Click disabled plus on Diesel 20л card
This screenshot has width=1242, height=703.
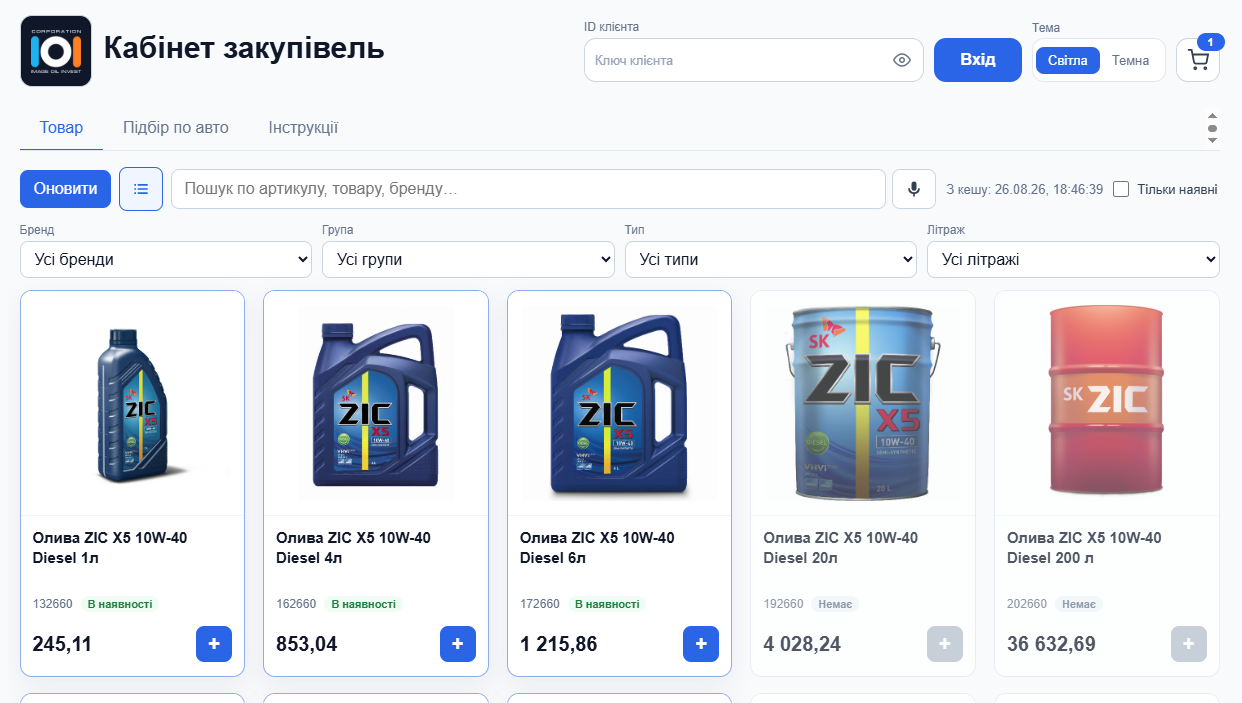(945, 644)
